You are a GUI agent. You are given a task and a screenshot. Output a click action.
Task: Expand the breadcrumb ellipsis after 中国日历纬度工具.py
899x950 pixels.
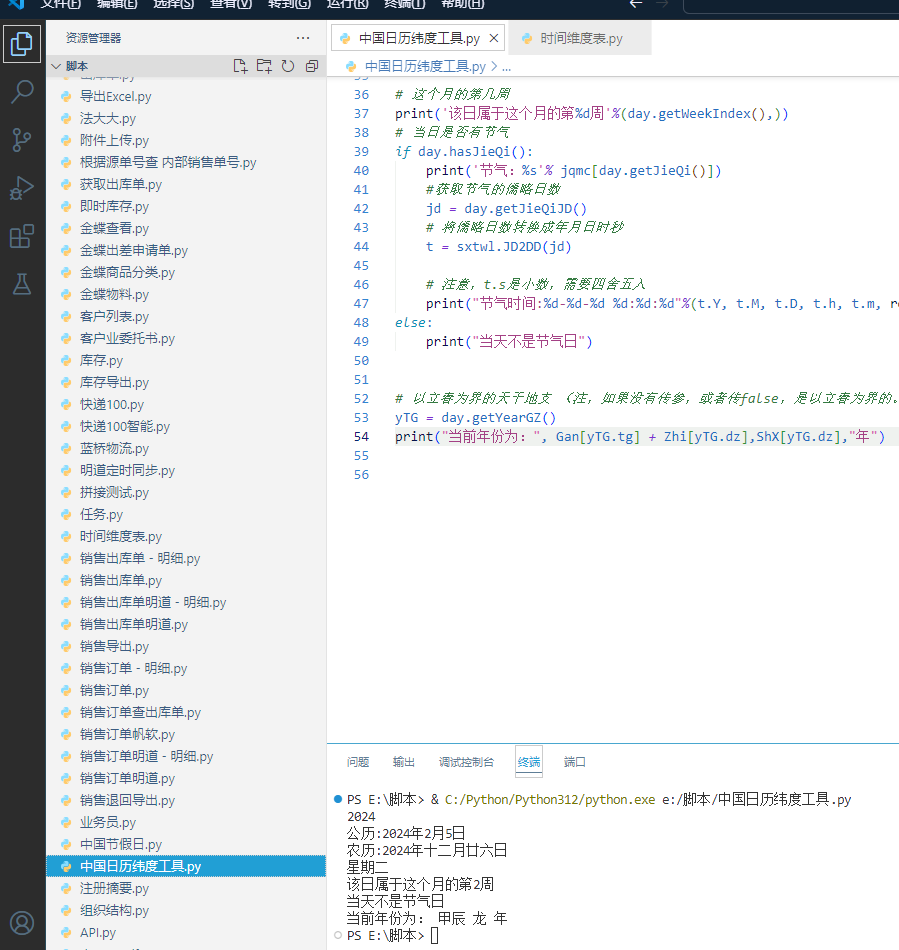pyautogui.click(x=506, y=67)
